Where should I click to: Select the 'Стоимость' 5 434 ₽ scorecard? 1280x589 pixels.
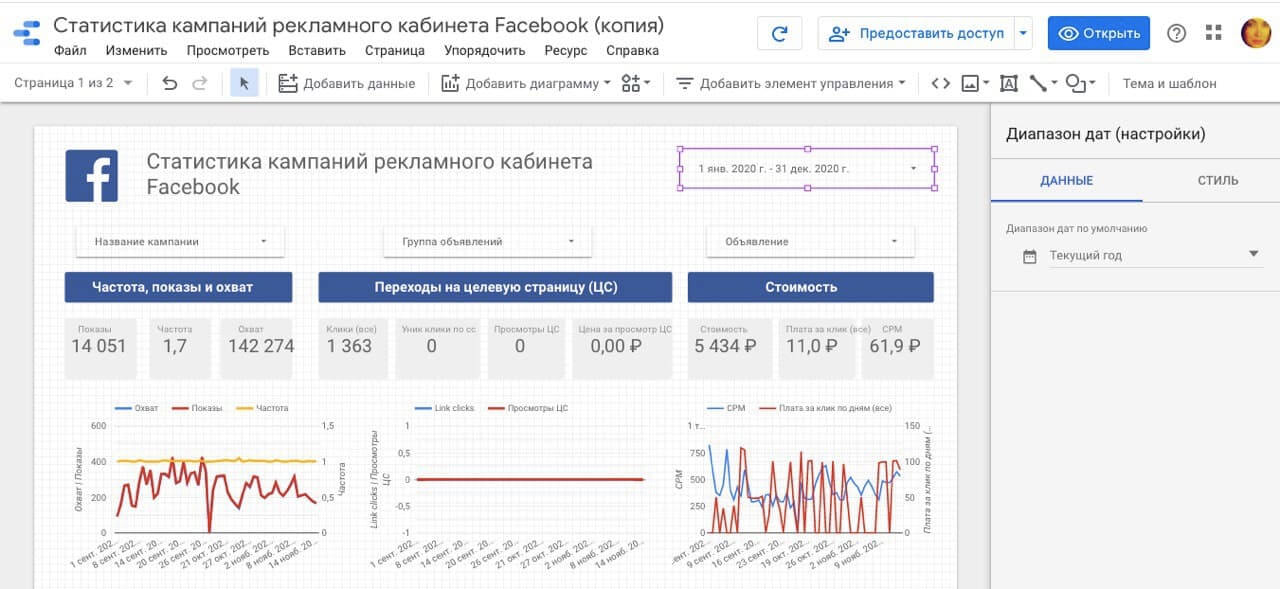tap(729, 348)
